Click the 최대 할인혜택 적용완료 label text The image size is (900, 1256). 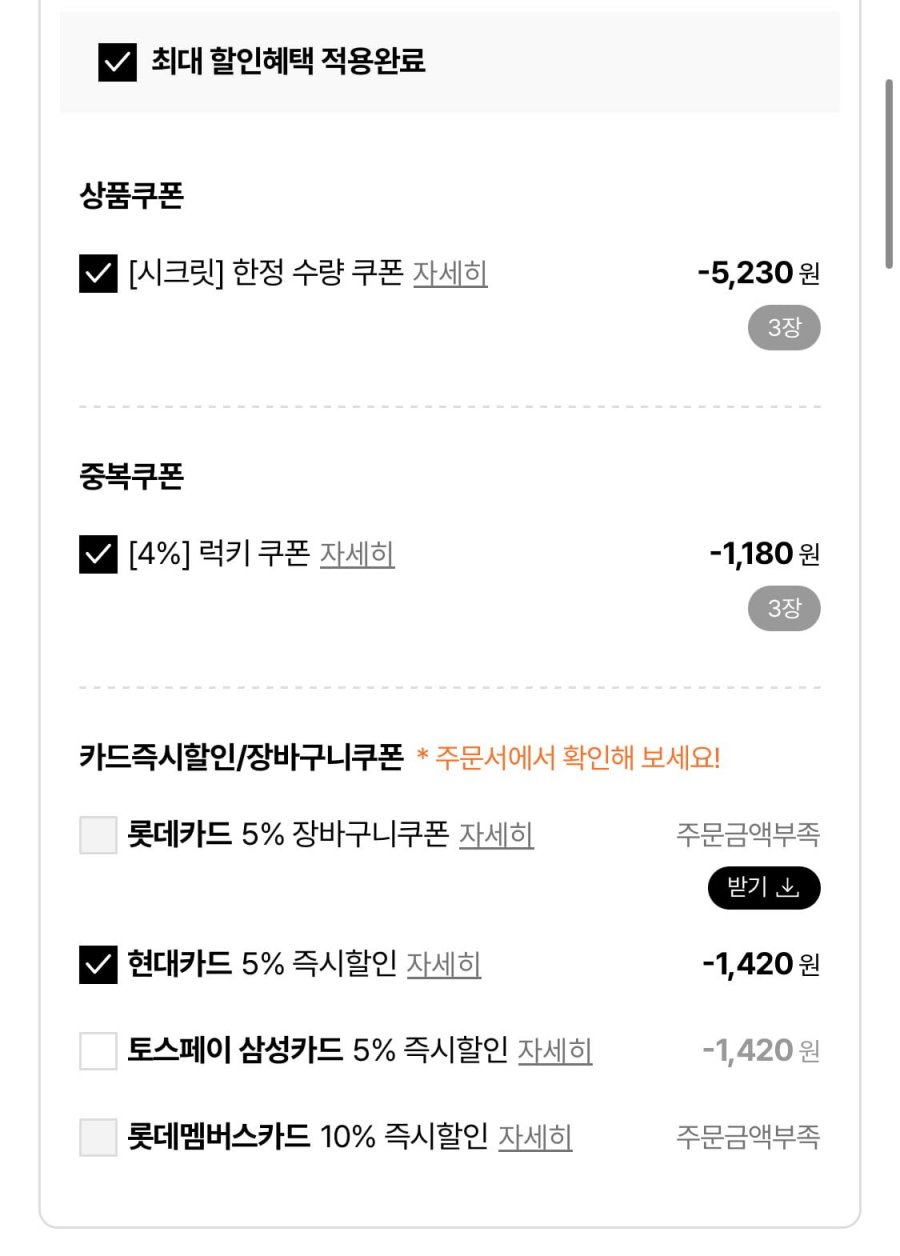pyautogui.click(x=288, y=62)
